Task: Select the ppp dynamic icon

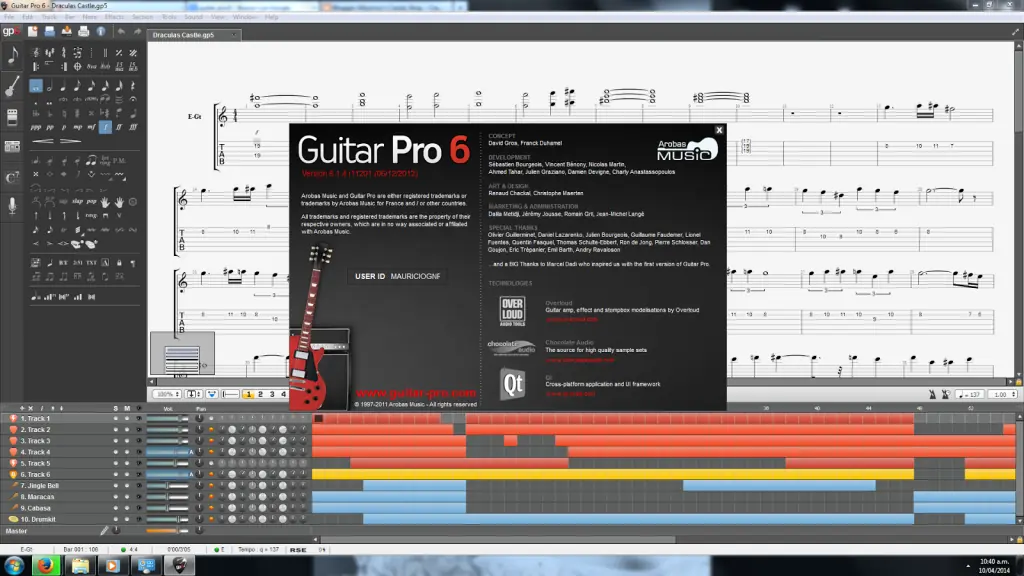Action: tap(36, 127)
